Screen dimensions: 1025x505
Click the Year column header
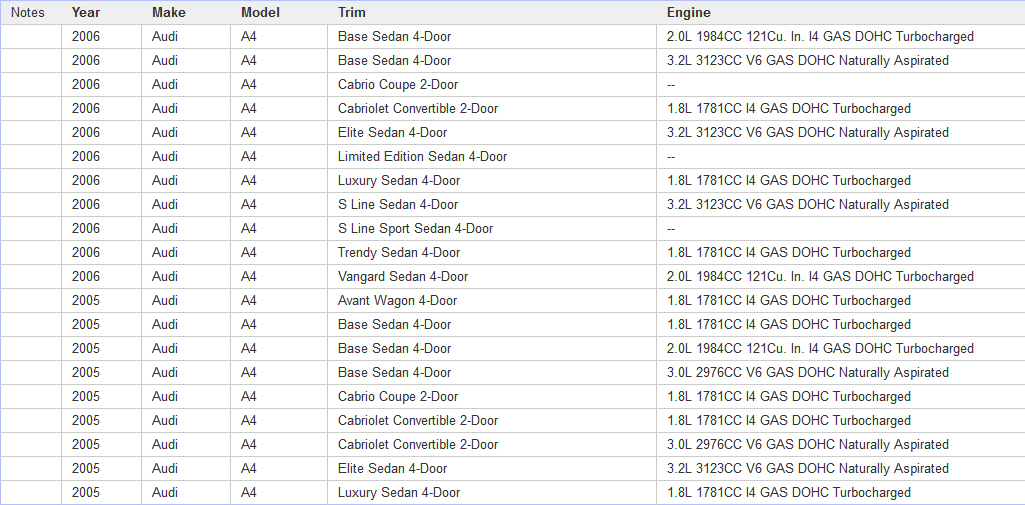(86, 13)
